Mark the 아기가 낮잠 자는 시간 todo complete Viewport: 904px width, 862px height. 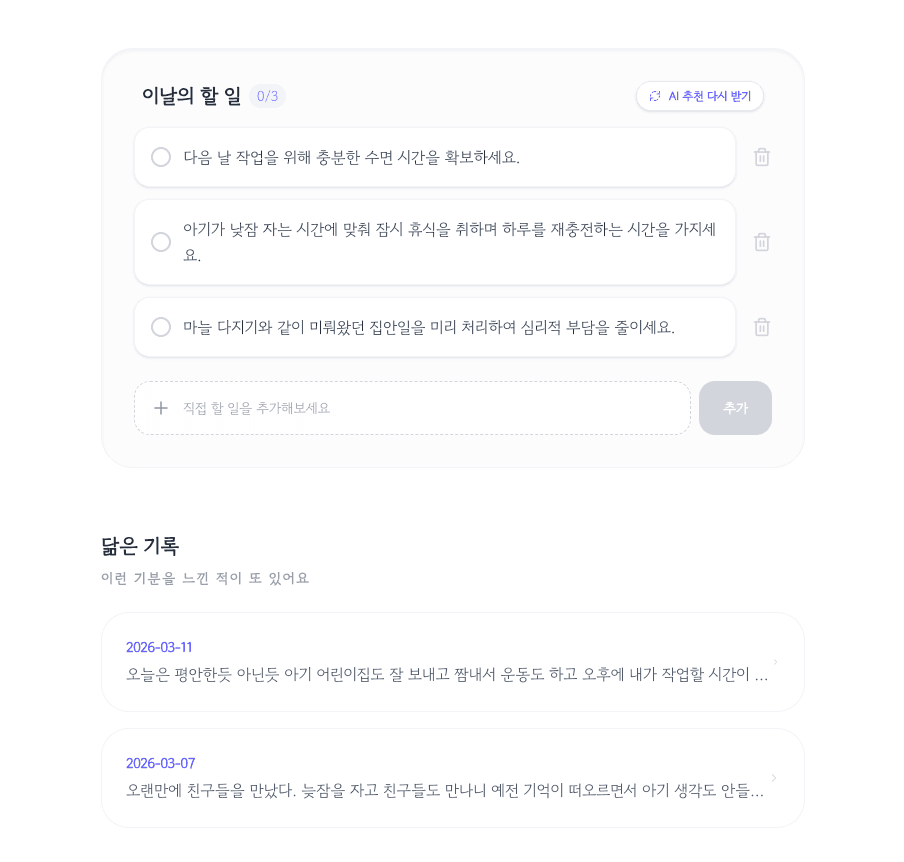(161, 242)
